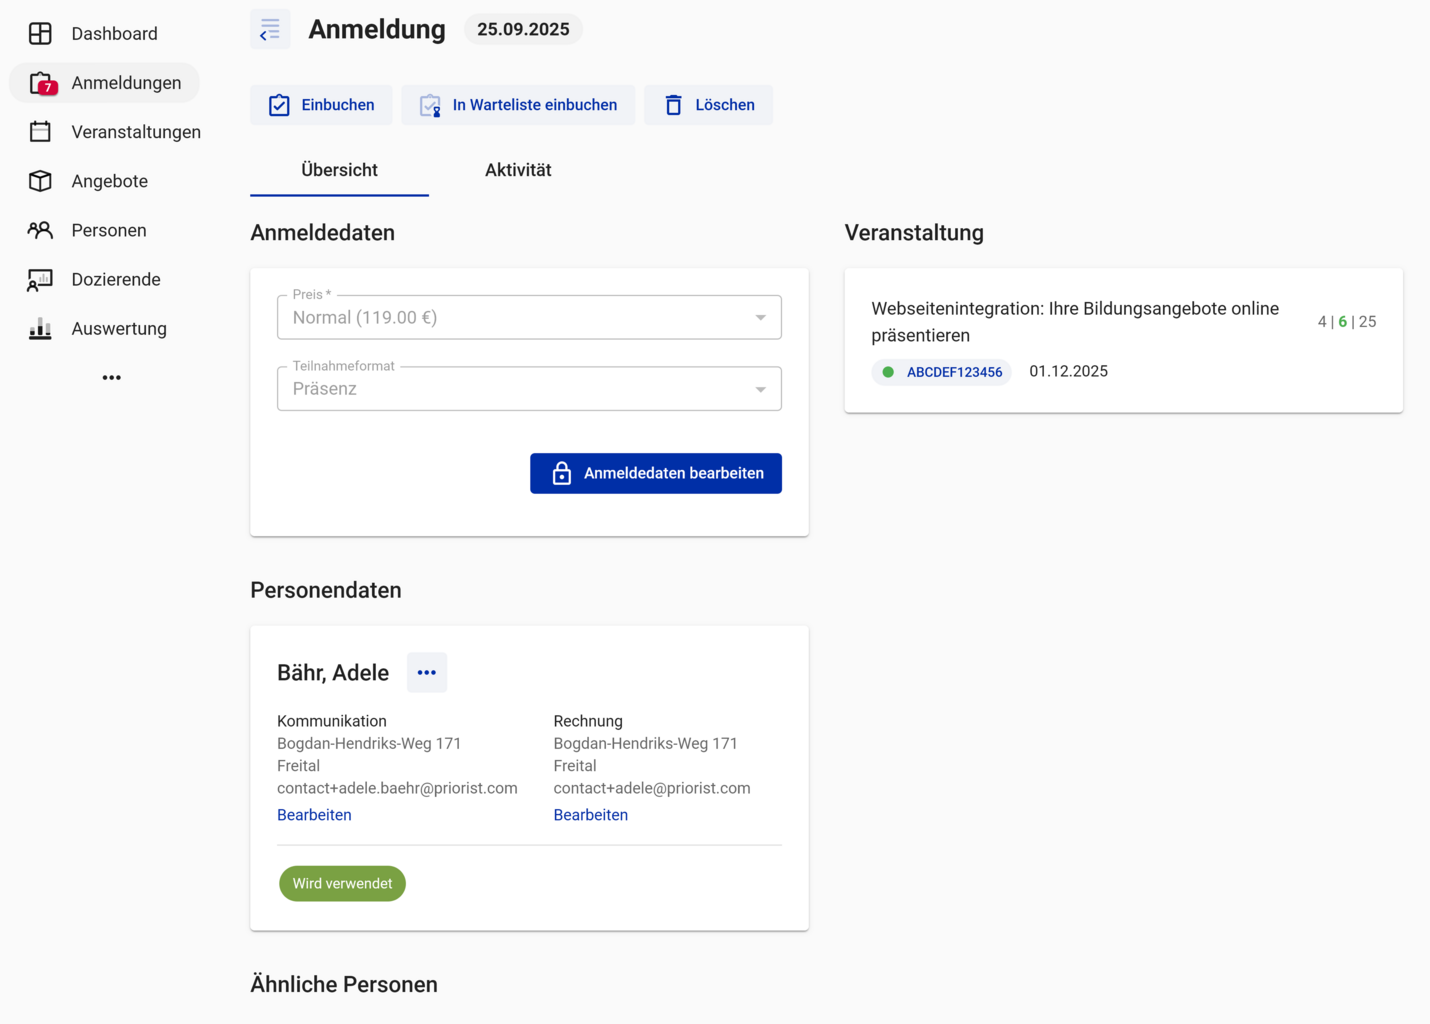Show more sidebar items with ellipsis

coord(111,378)
